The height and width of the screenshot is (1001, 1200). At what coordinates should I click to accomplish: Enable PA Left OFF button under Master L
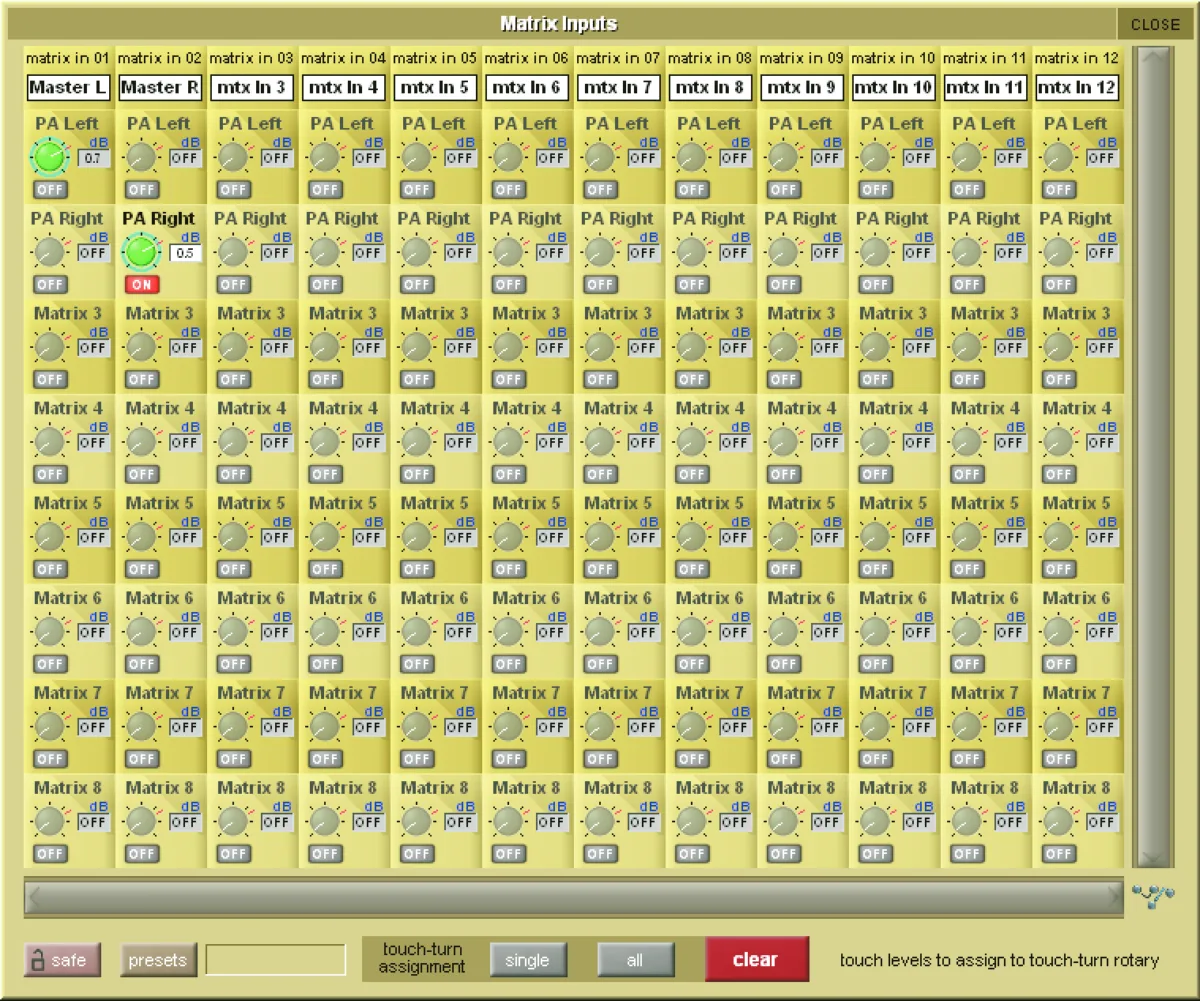click(x=50, y=189)
